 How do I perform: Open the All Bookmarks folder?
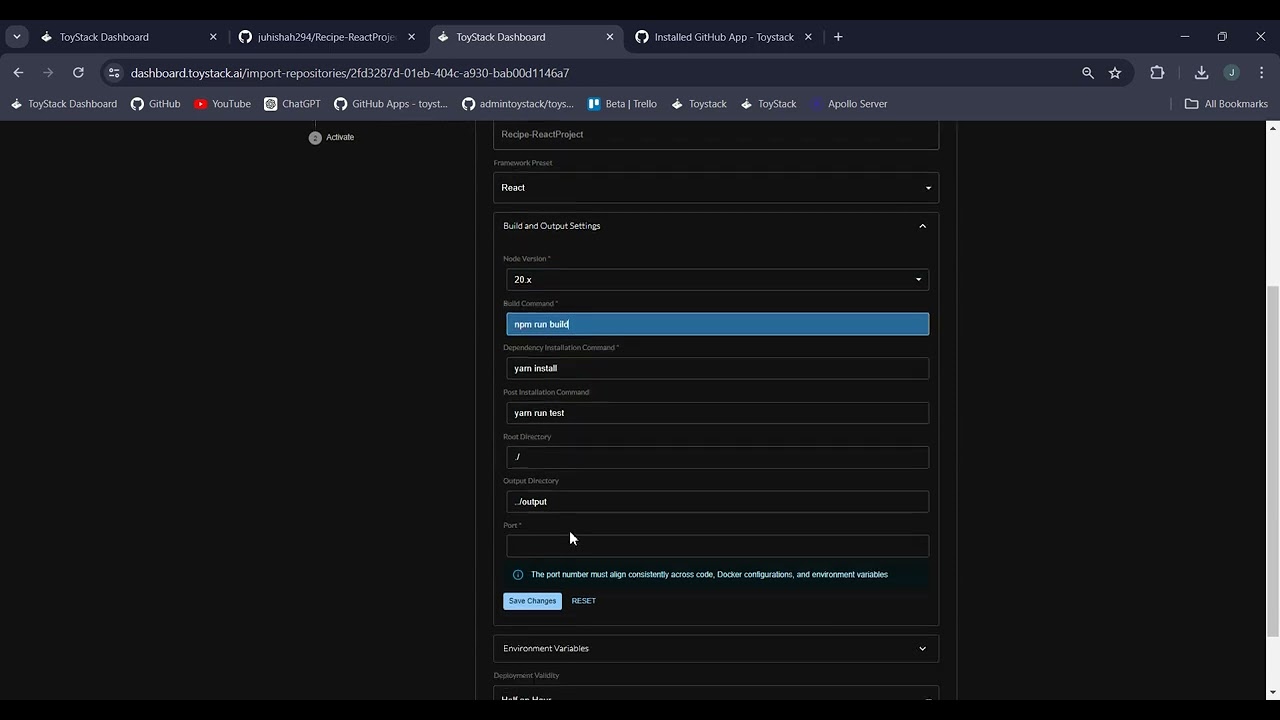(1226, 104)
